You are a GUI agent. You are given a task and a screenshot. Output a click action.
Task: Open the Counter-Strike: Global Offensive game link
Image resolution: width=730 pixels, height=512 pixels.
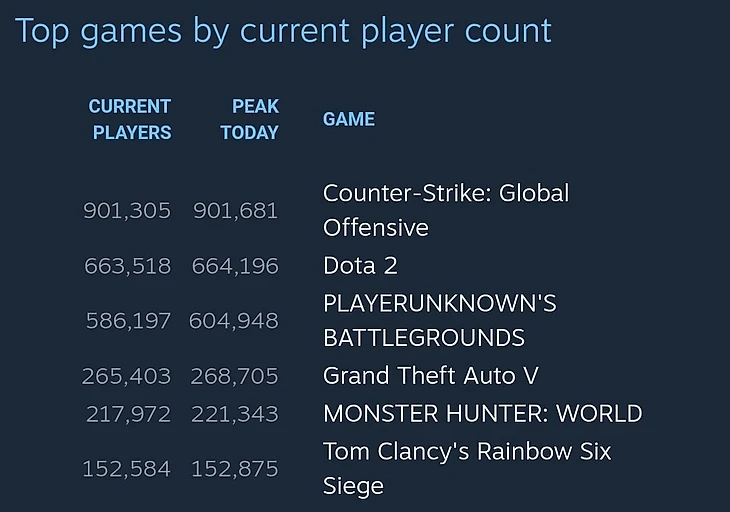point(446,210)
